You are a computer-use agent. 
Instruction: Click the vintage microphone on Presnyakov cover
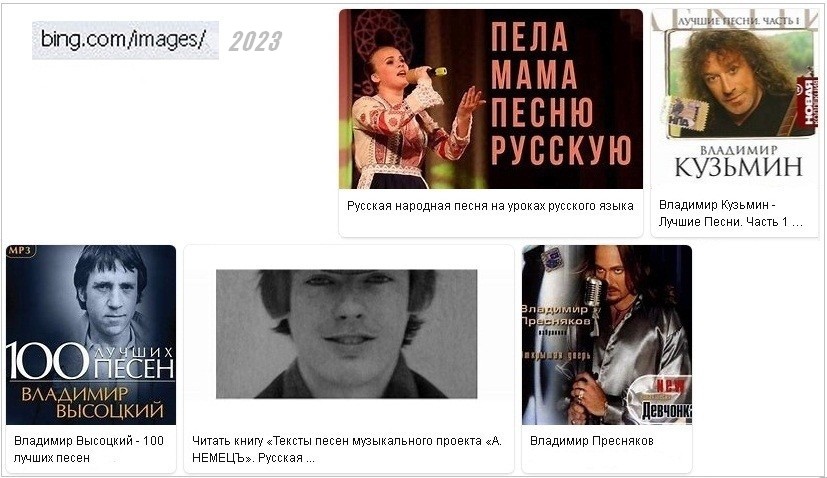593,291
